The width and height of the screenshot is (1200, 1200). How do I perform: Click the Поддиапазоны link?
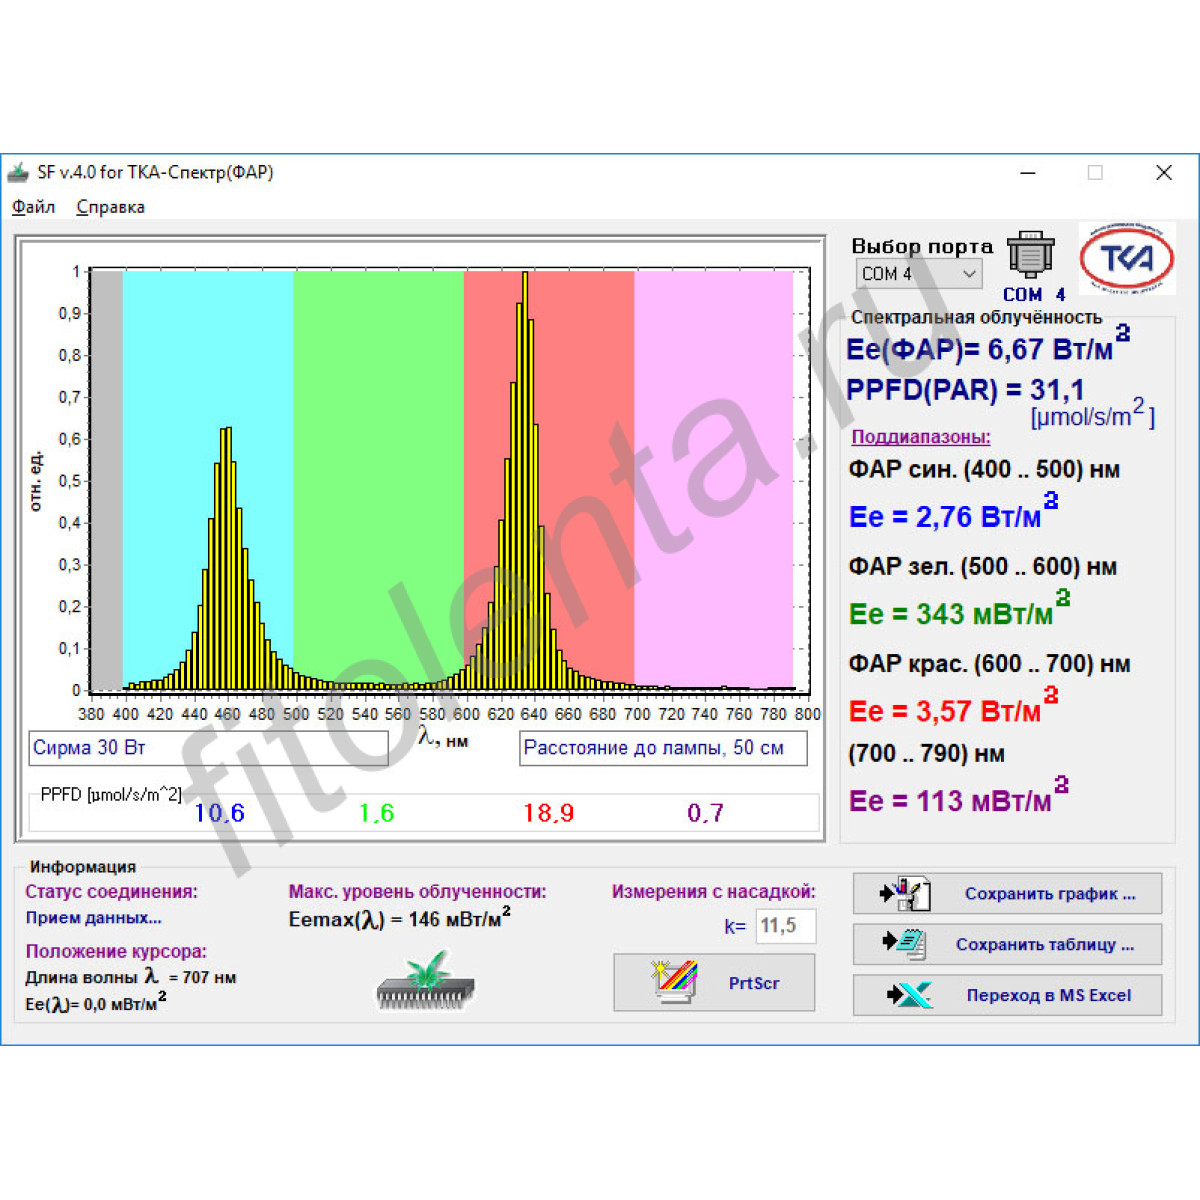tap(920, 437)
